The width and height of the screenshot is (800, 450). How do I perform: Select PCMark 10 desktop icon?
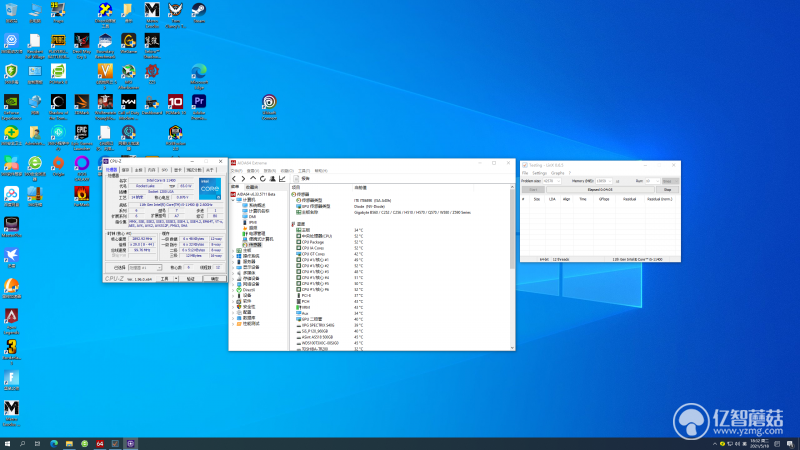176,105
